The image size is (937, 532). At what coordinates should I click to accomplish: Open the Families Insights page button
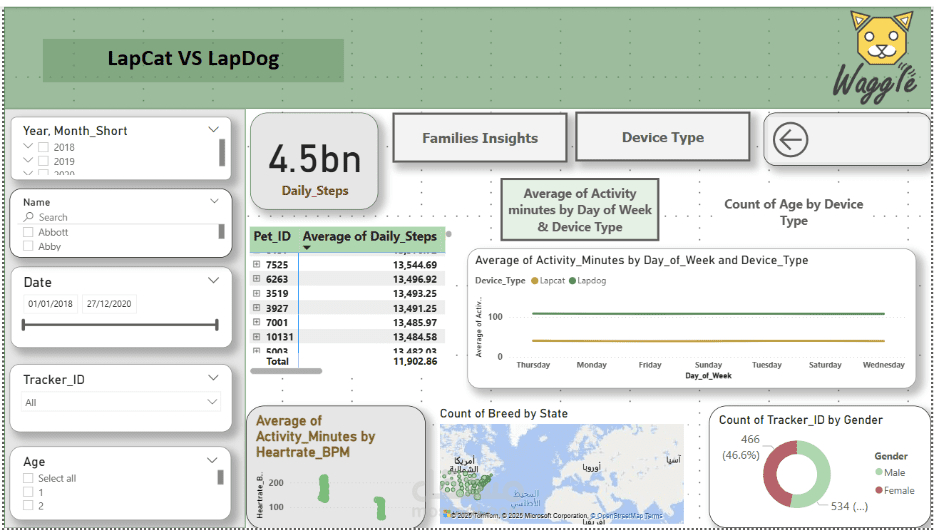click(x=479, y=138)
